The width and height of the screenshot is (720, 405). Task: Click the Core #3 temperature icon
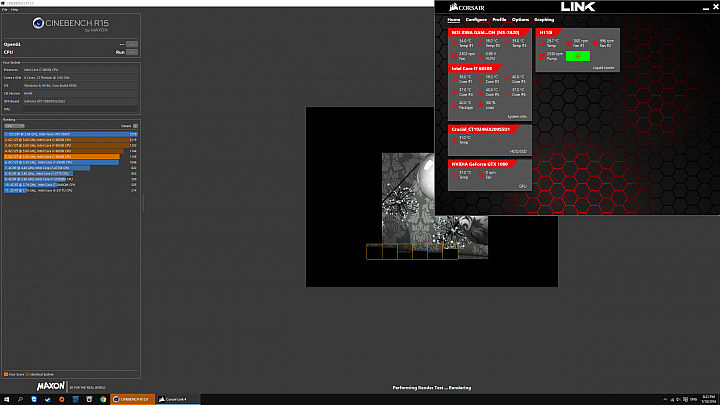(508, 79)
